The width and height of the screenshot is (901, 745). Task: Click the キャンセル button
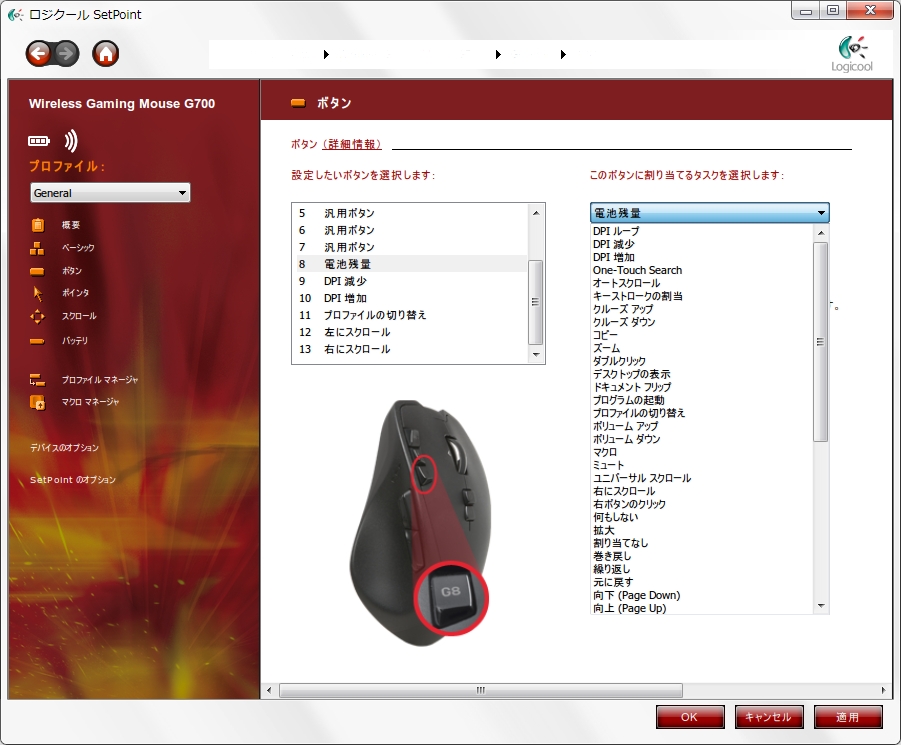pos(768,717)
